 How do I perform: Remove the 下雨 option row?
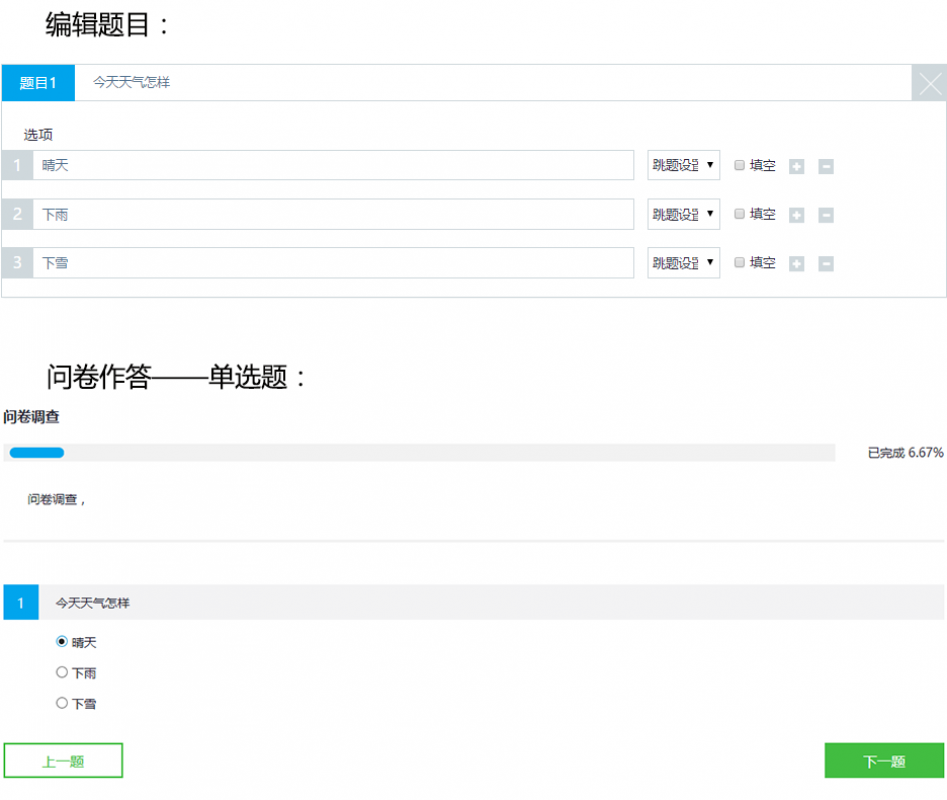(x=826, y=215)
